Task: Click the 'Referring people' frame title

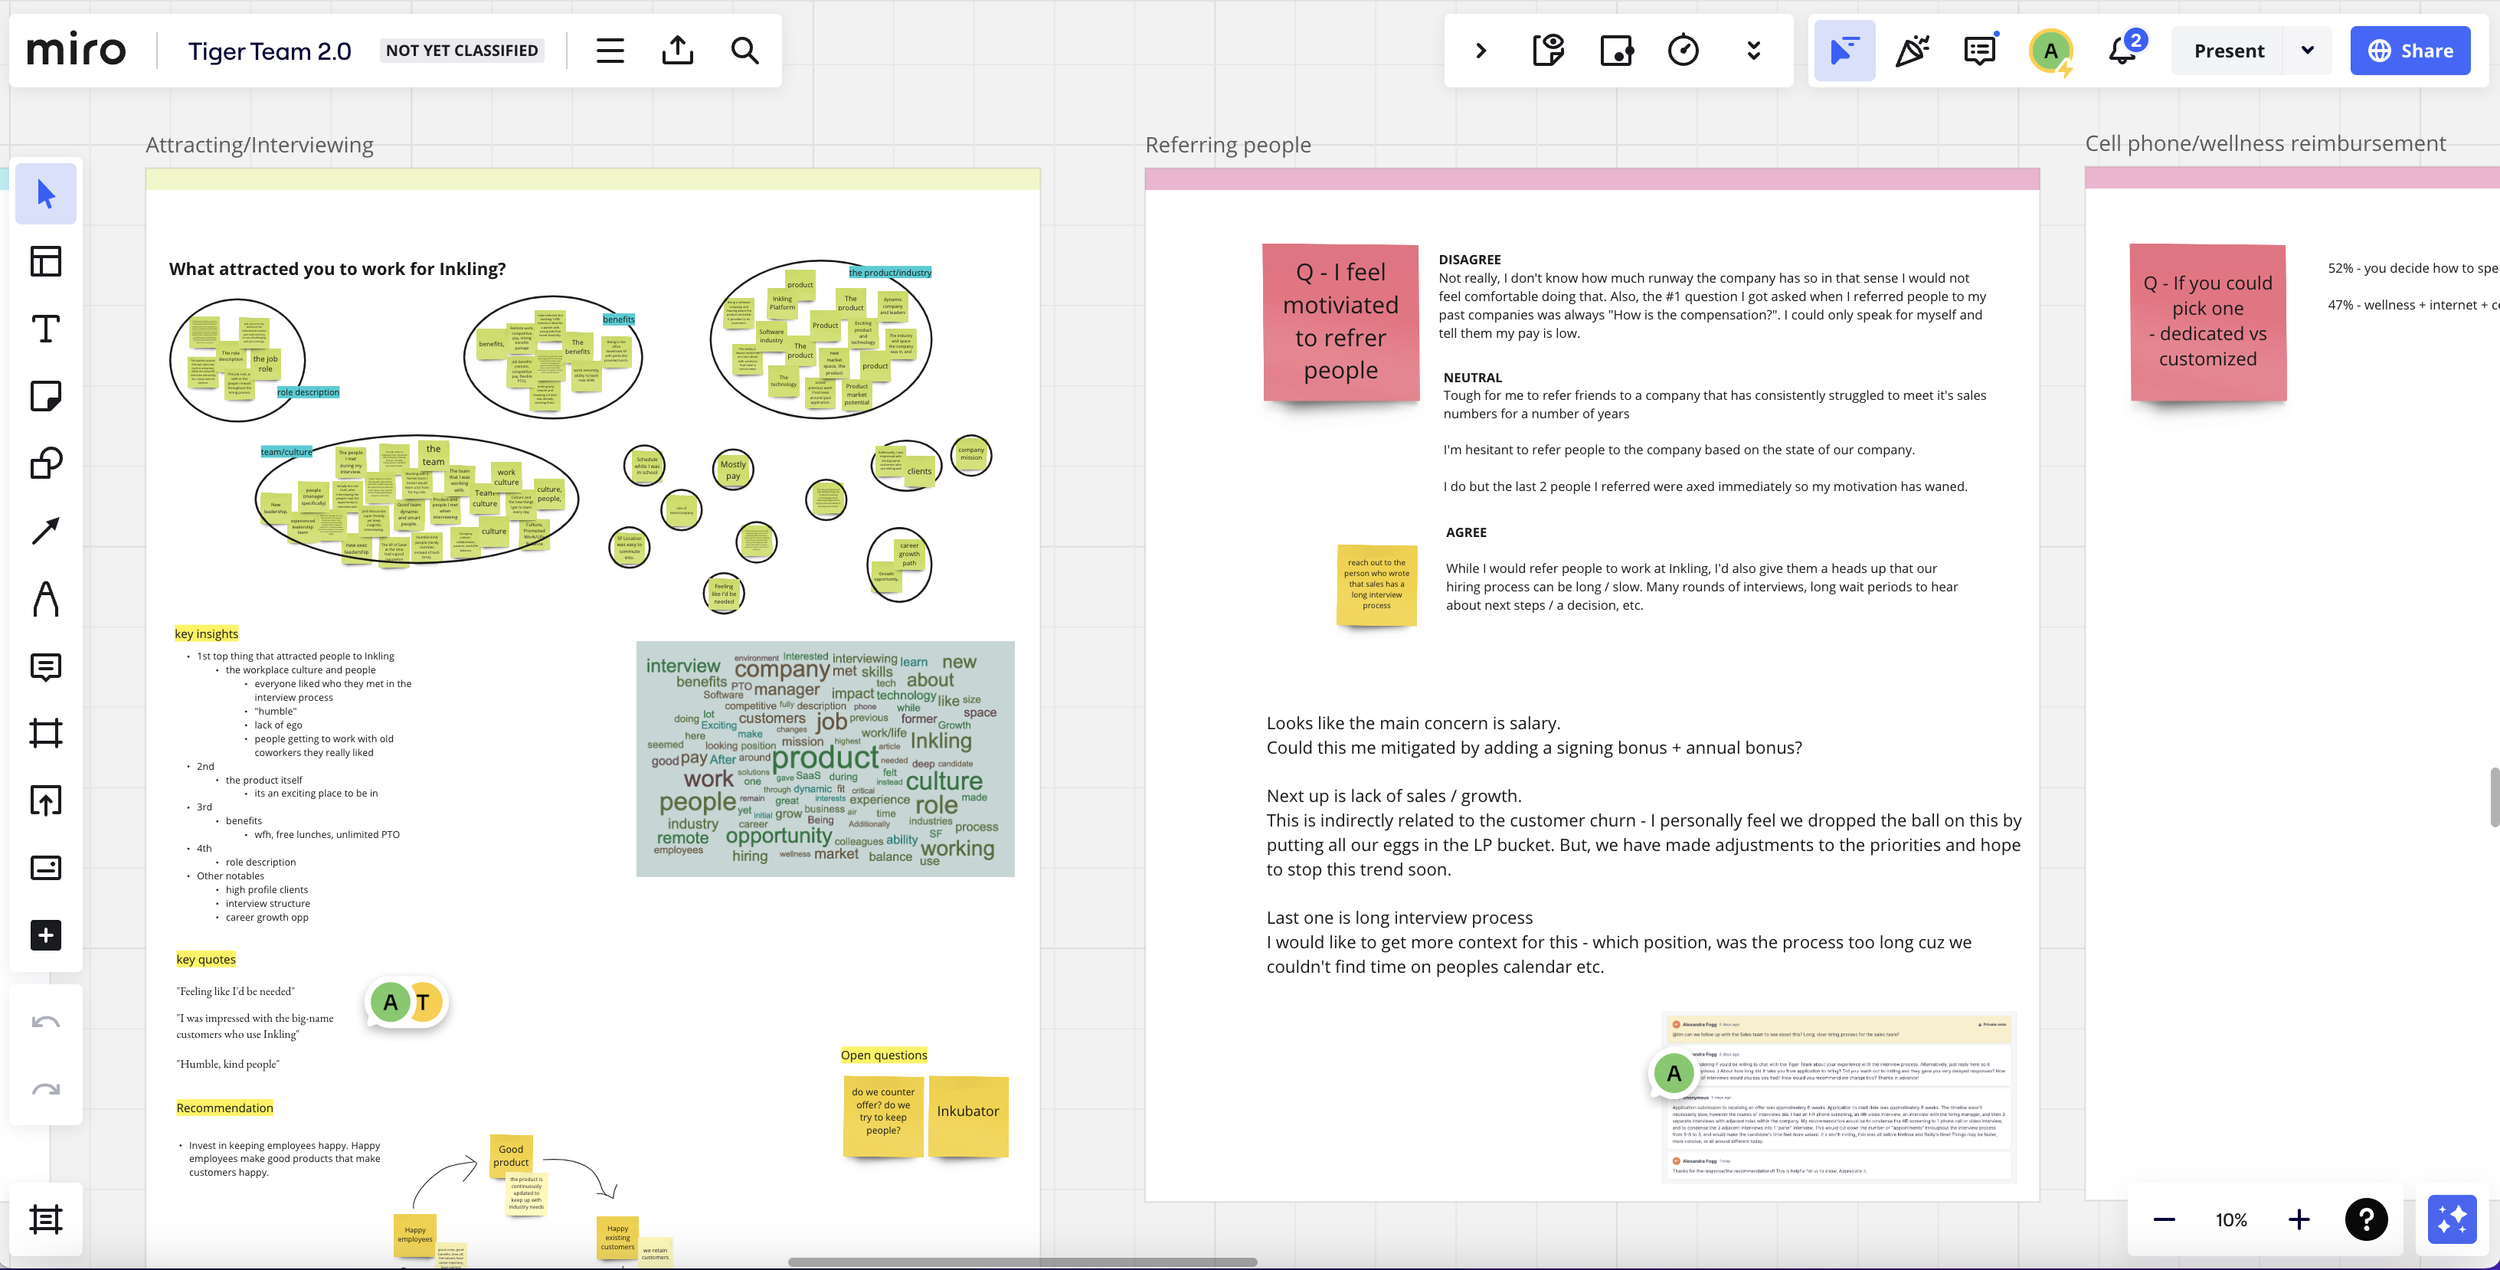Action: click(1228, 145)
